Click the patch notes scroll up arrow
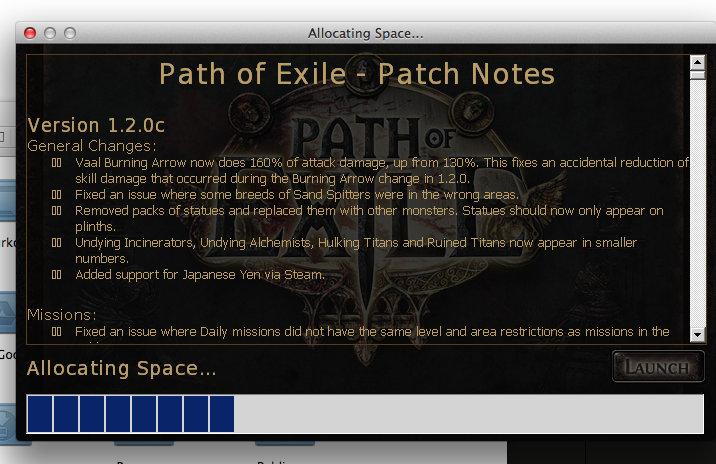Viewport: 716px width, 464px height. [x=697, y=62]
